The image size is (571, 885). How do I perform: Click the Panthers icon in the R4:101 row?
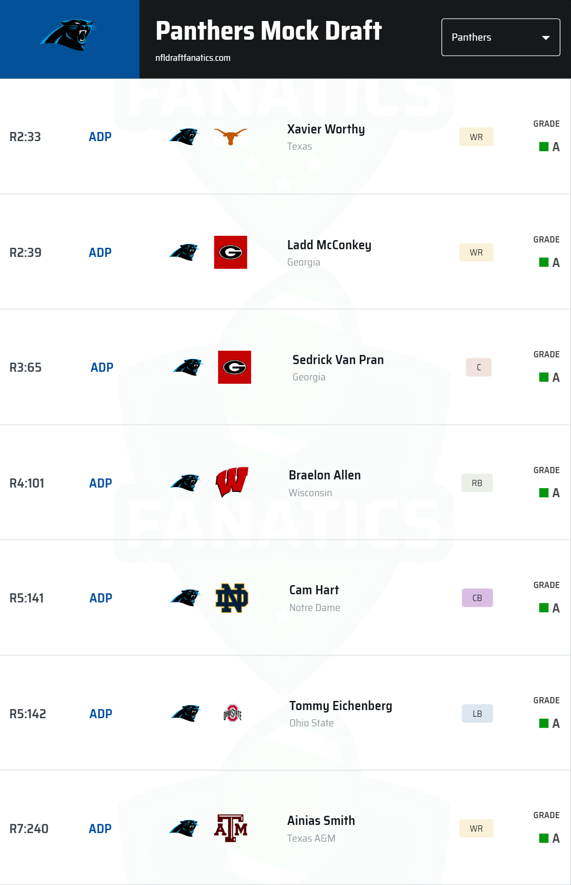(x=185, y=483)
